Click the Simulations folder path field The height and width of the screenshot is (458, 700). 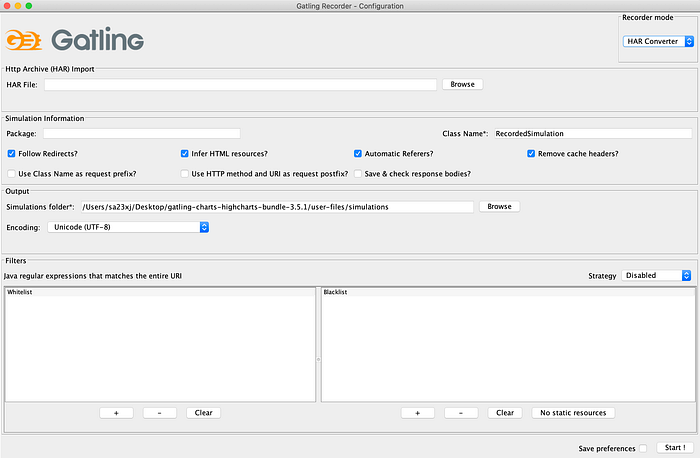277,207
